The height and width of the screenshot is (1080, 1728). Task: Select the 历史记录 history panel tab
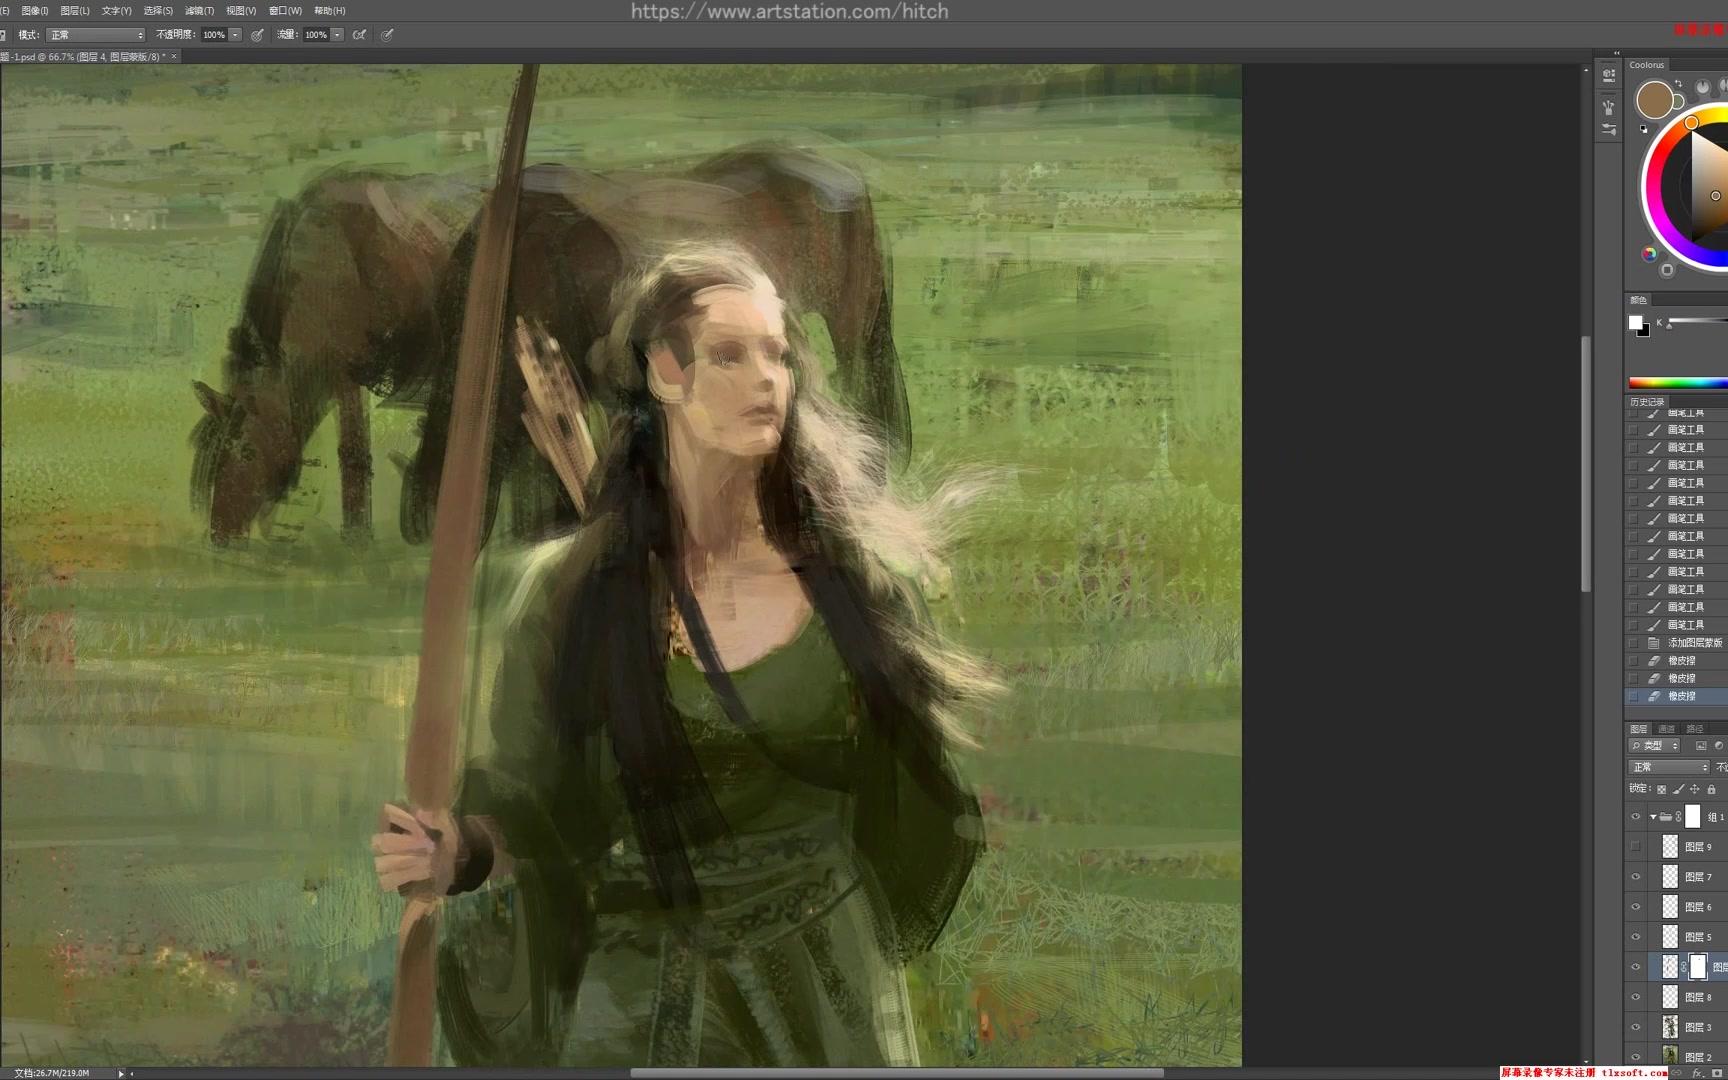(x=1647, y=402)
